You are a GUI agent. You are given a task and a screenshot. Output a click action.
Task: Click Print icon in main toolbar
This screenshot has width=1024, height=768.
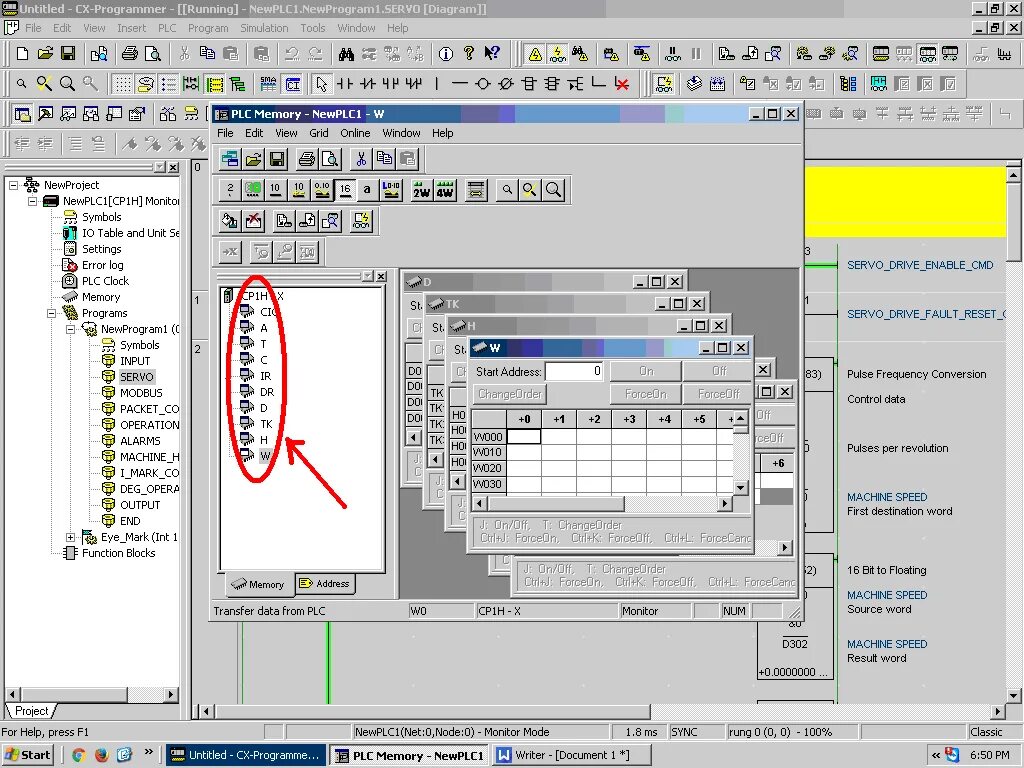pyautogui.click(x=130, y=54)
